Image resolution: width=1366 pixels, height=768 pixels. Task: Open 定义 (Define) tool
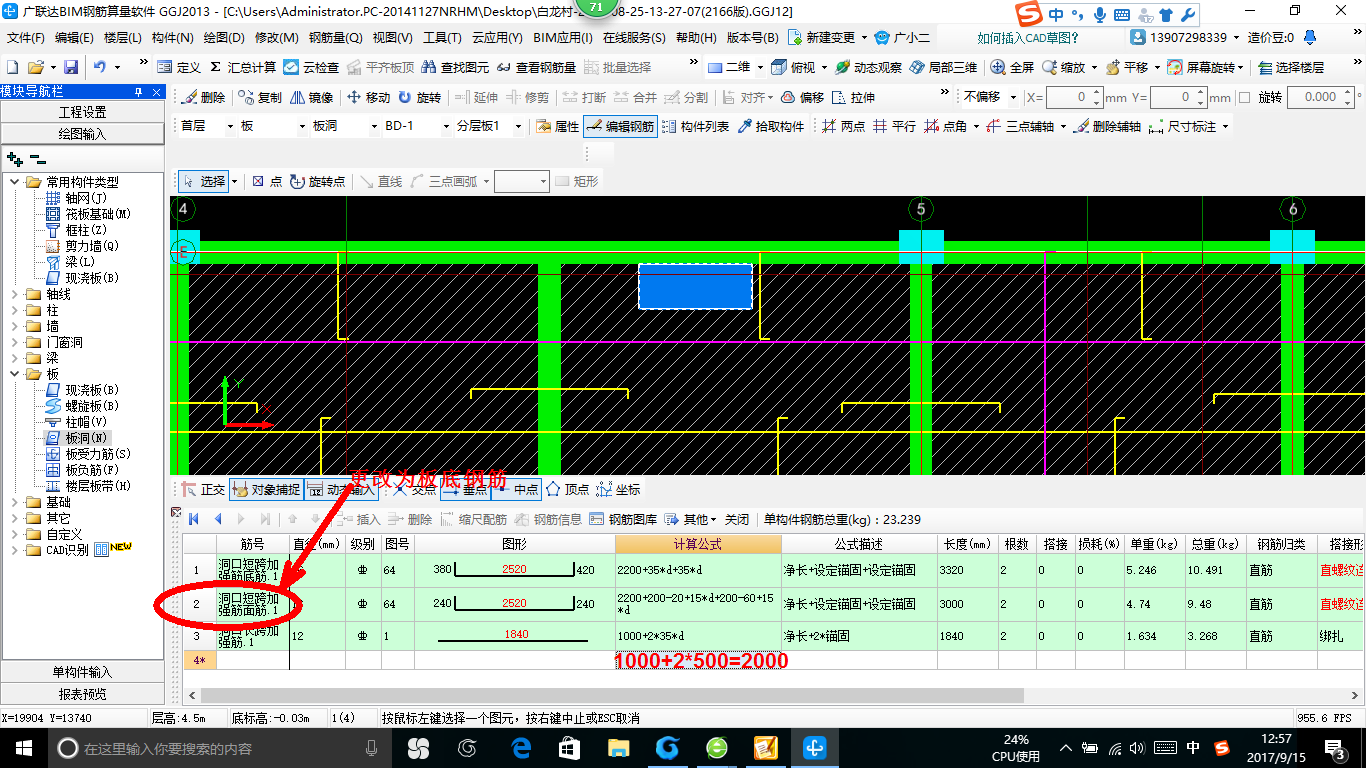coord(179,67)
